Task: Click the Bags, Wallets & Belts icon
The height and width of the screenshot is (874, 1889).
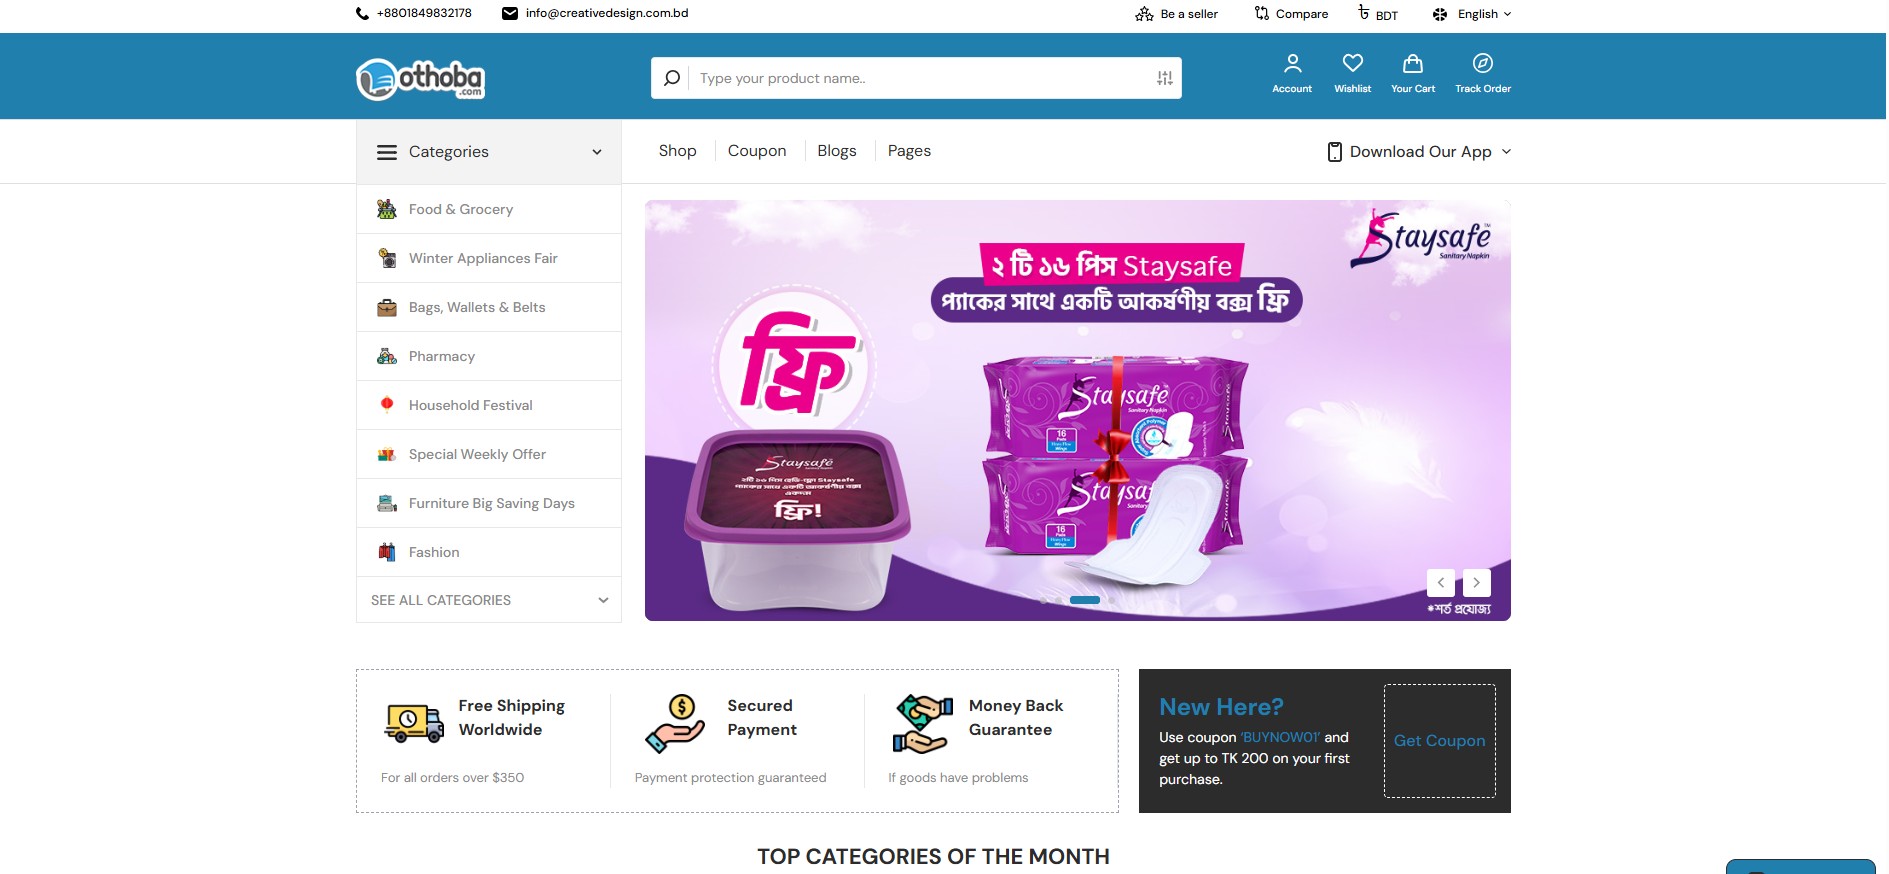Action: (x=387, y=307)
